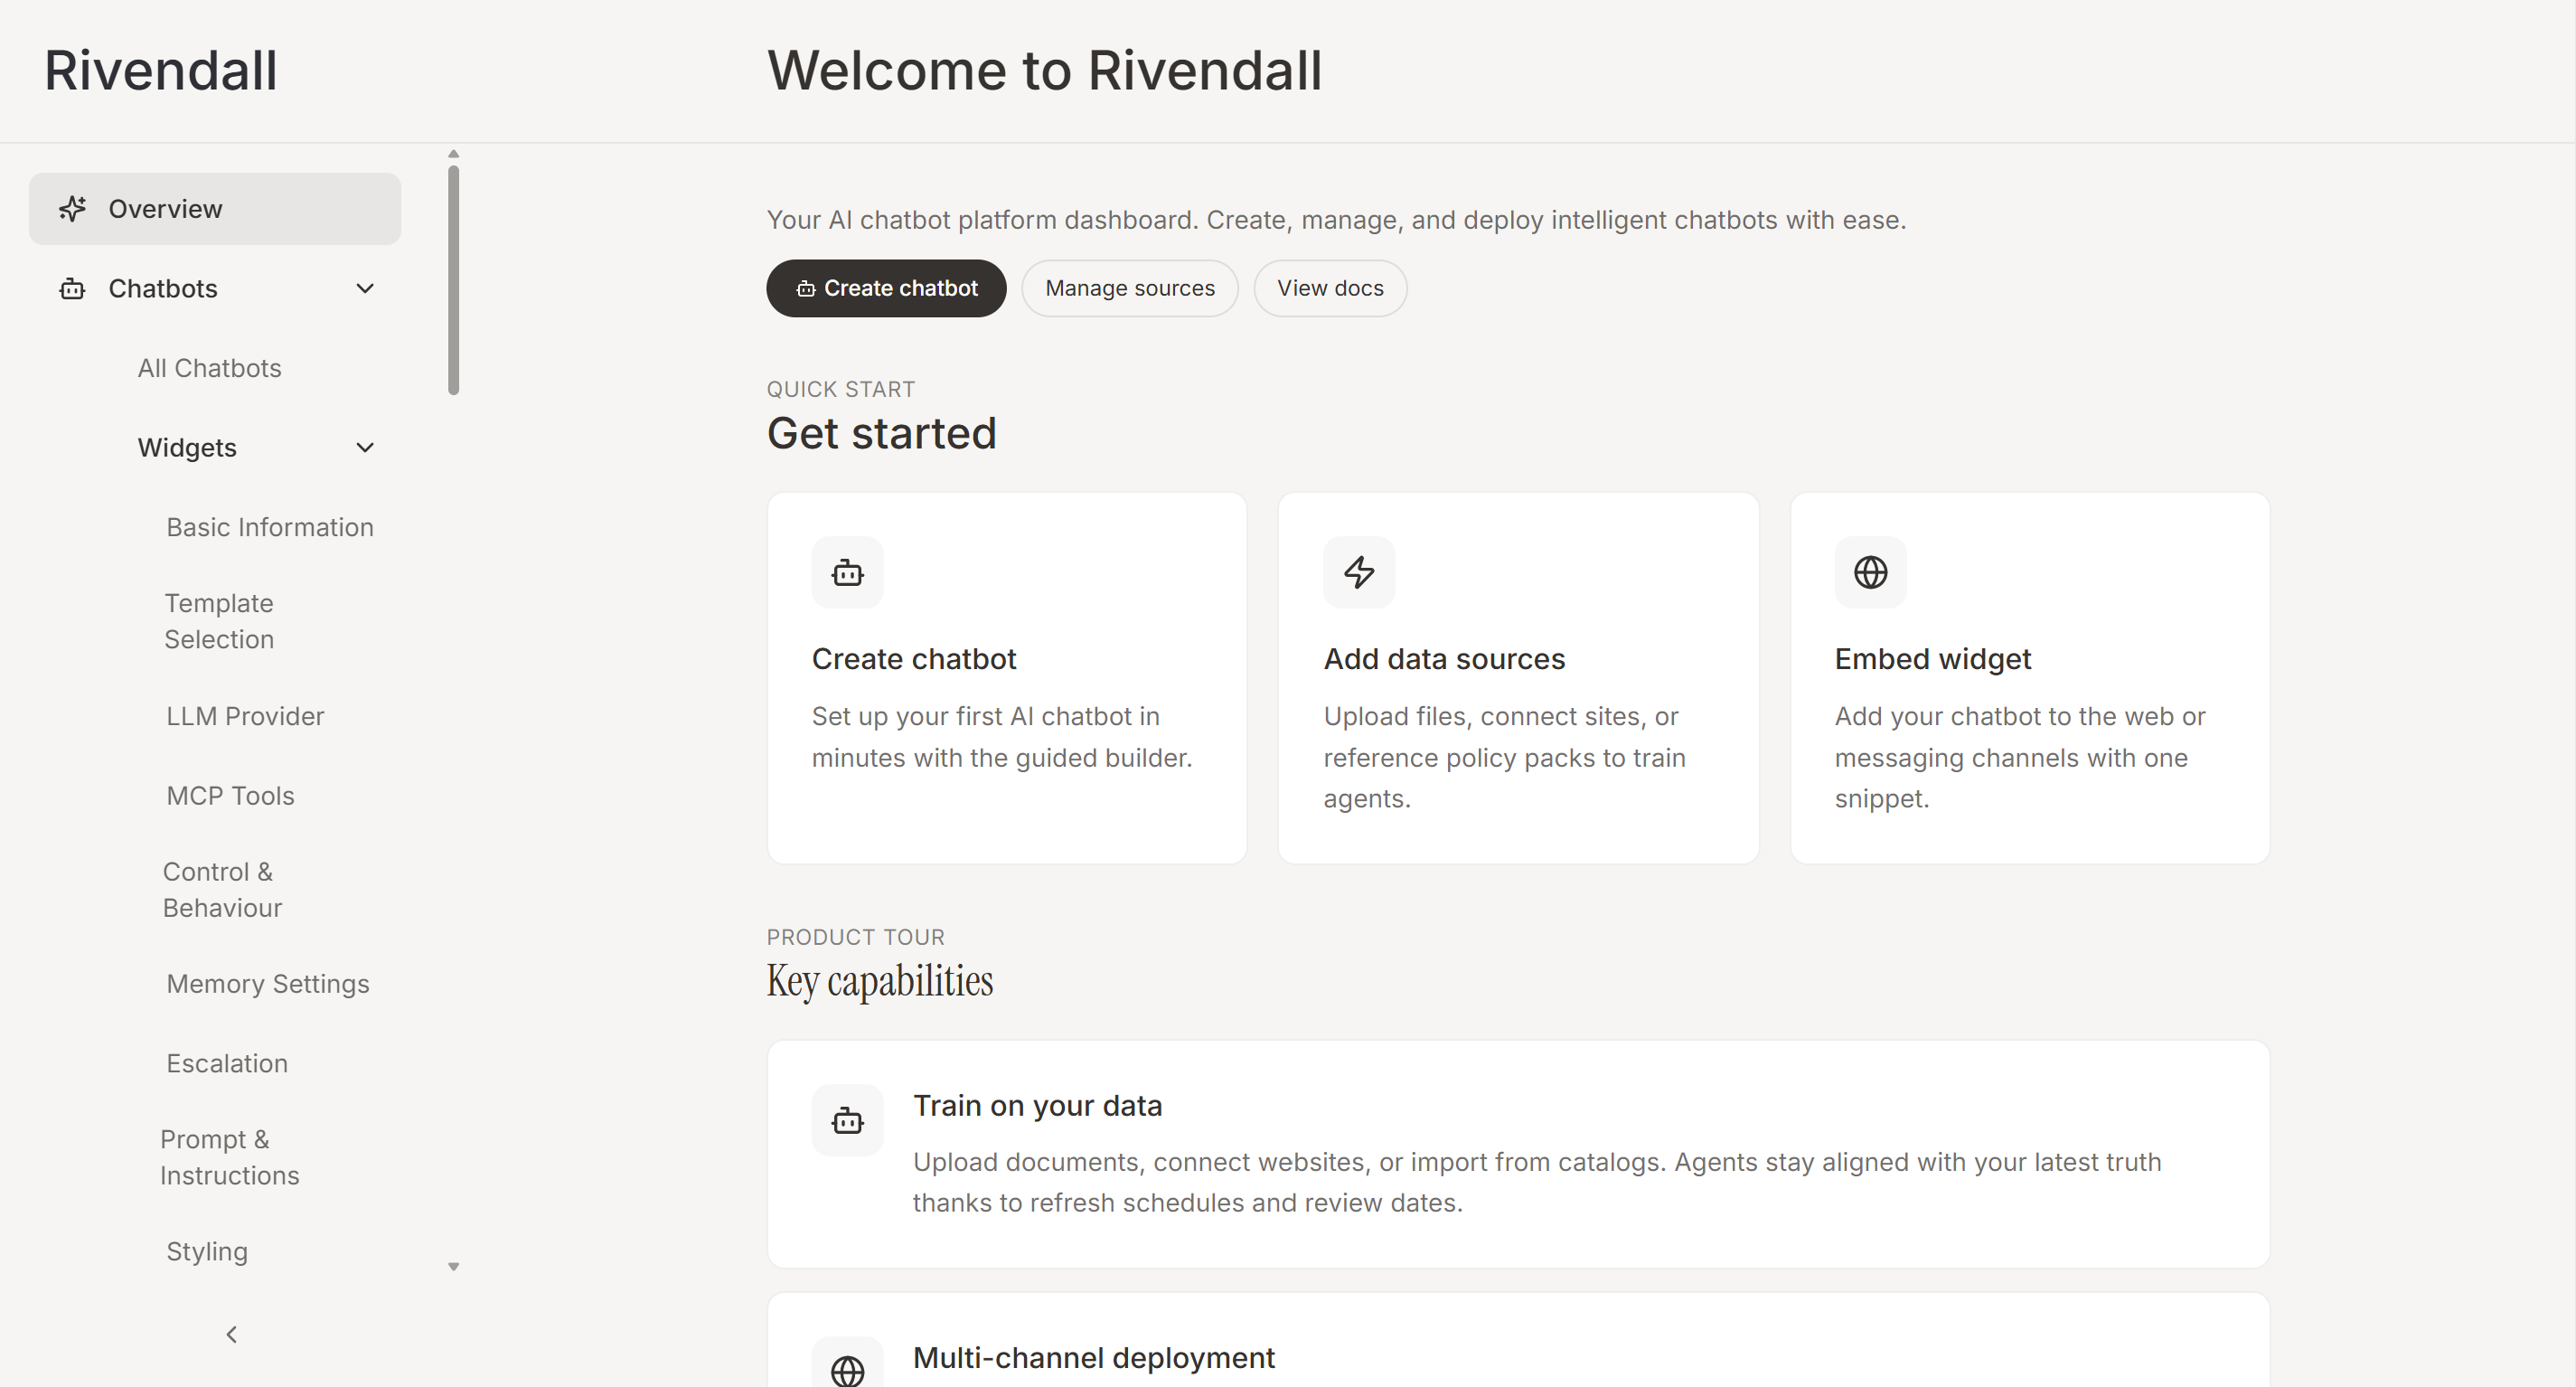Click the sidebar vertical scrollbar thumb
Image resolution: width=2576 pixels, height=1387 pixels.
453,280
